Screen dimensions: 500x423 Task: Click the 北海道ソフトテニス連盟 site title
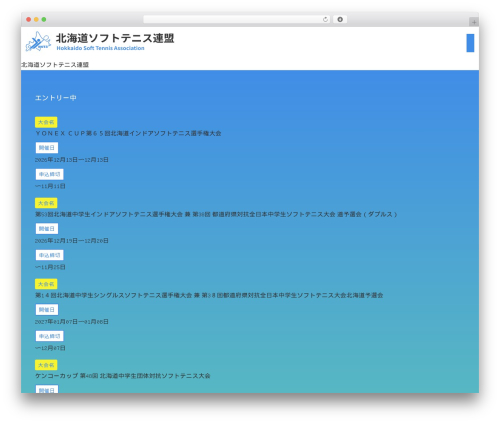tap(115, 38)
